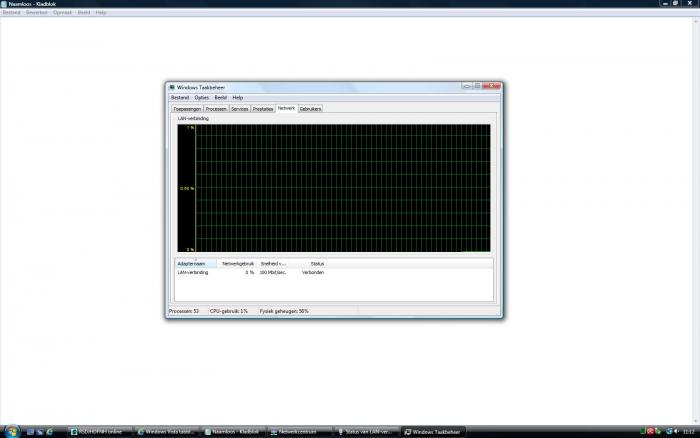Click the 100 Mbit/sec. speed value
The image size is (700, 438).
pos(273,272)
